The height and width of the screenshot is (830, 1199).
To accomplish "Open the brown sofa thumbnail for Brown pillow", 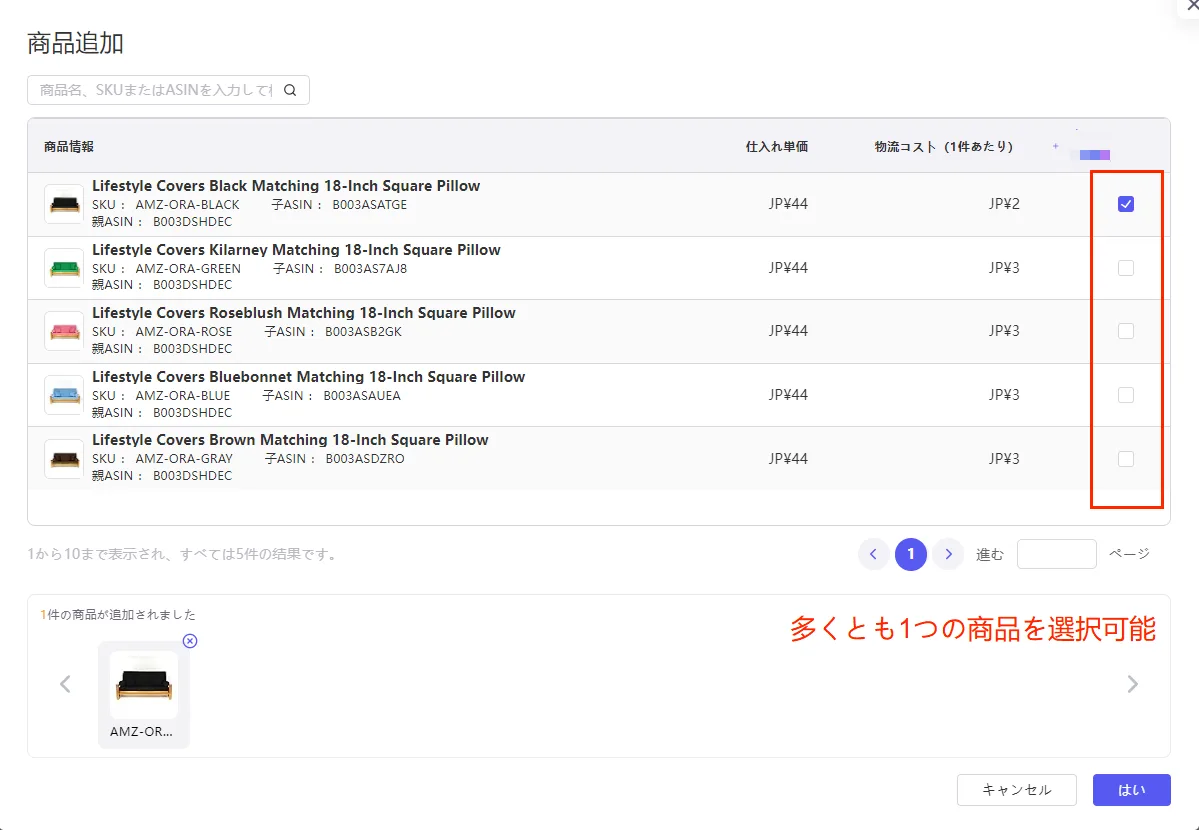I will click(x=64, y=459).
